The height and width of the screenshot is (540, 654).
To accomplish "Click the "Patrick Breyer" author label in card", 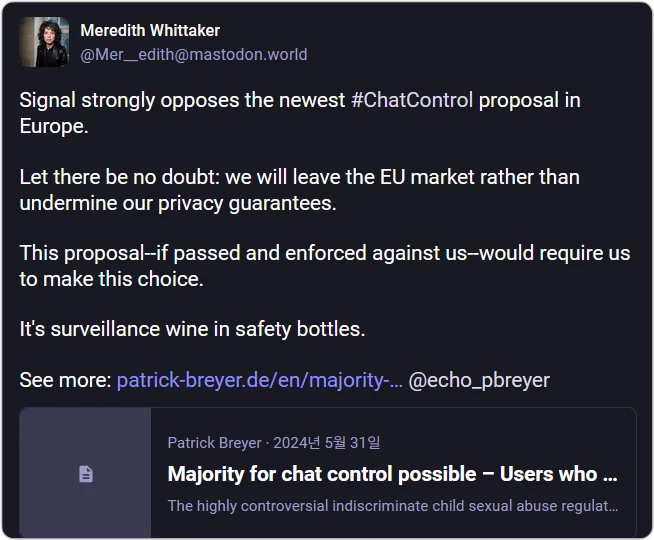I will [214, 442].
